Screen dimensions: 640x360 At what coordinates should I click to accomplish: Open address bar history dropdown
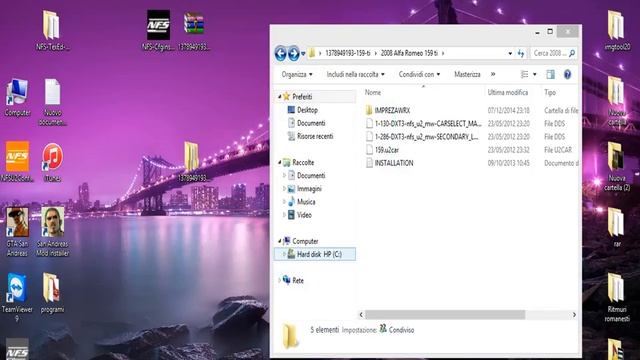point(510,53)
